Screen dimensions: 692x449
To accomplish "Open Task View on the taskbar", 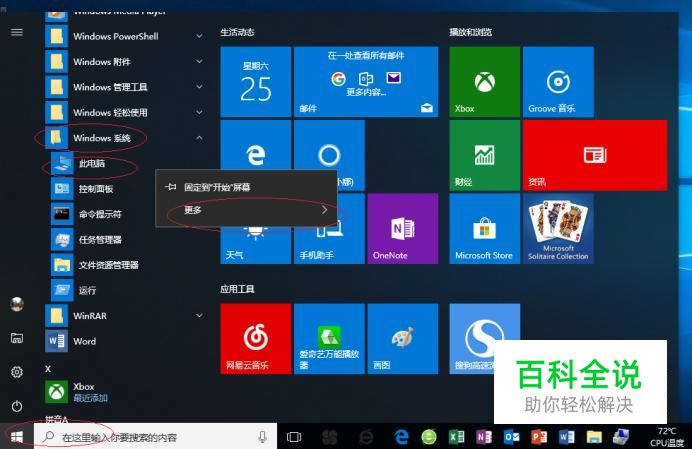I will pyautogui.click(x=294, y=437).
